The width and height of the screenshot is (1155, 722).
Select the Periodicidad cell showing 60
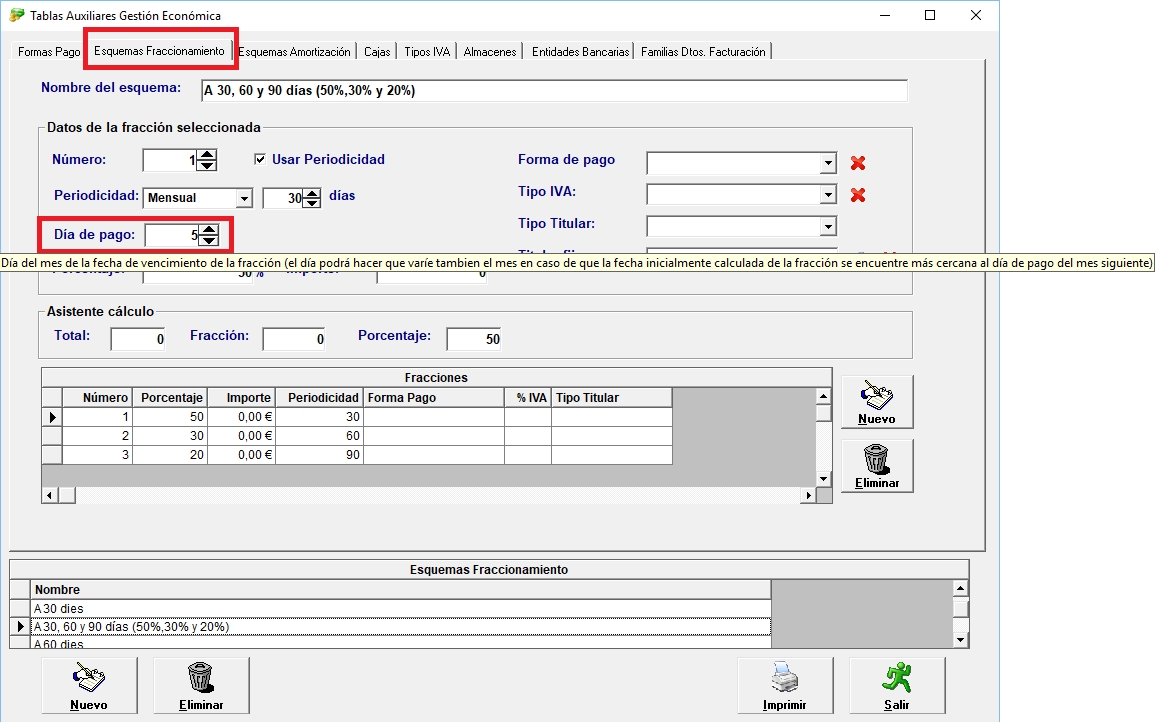pos(320,436)
